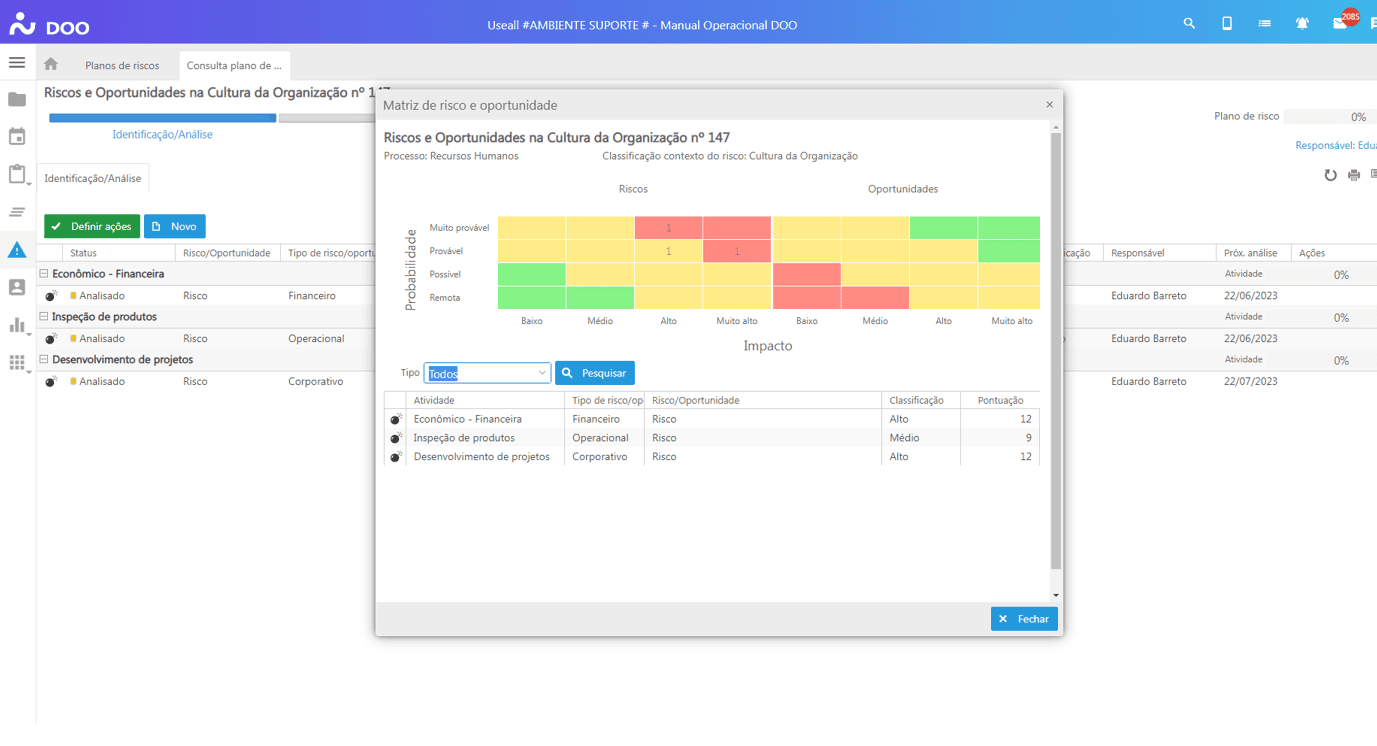Screen dimensions: 1377x746
Task: Click the search magnifier in top bar
Action: click(x=1189, y=24)
